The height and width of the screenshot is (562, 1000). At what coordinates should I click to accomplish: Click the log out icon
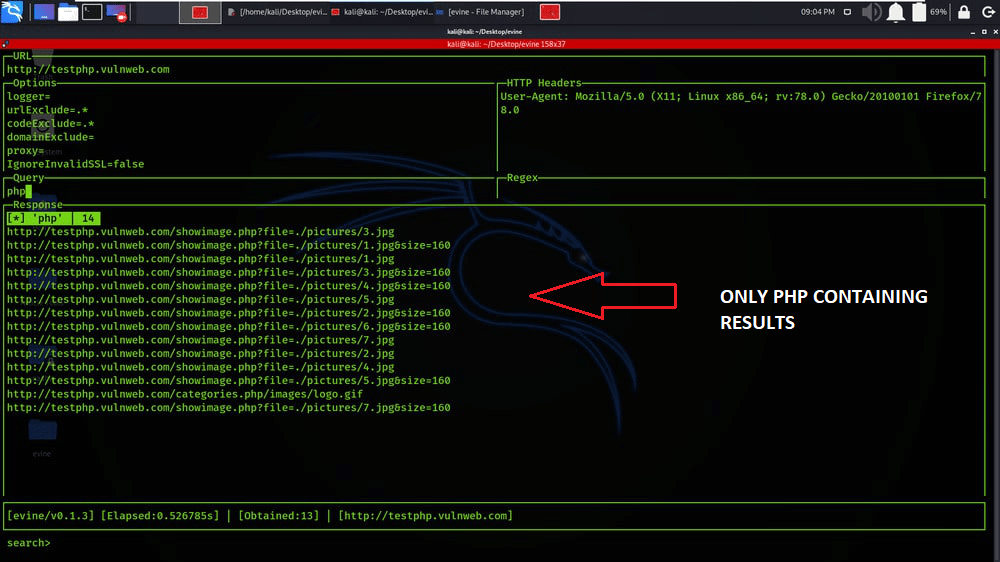coord(988,12)
